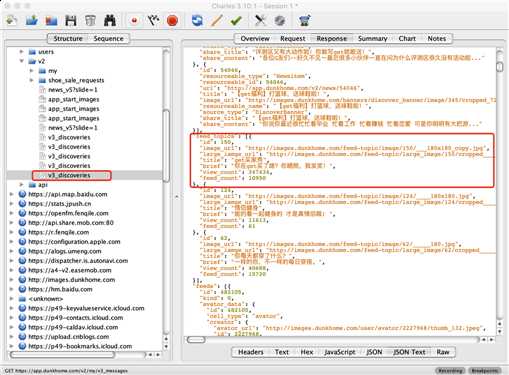Viewport: 509px width, 375px height.
Task: Save the session with the floppy disk icon
Action: [x=71, y=21]
